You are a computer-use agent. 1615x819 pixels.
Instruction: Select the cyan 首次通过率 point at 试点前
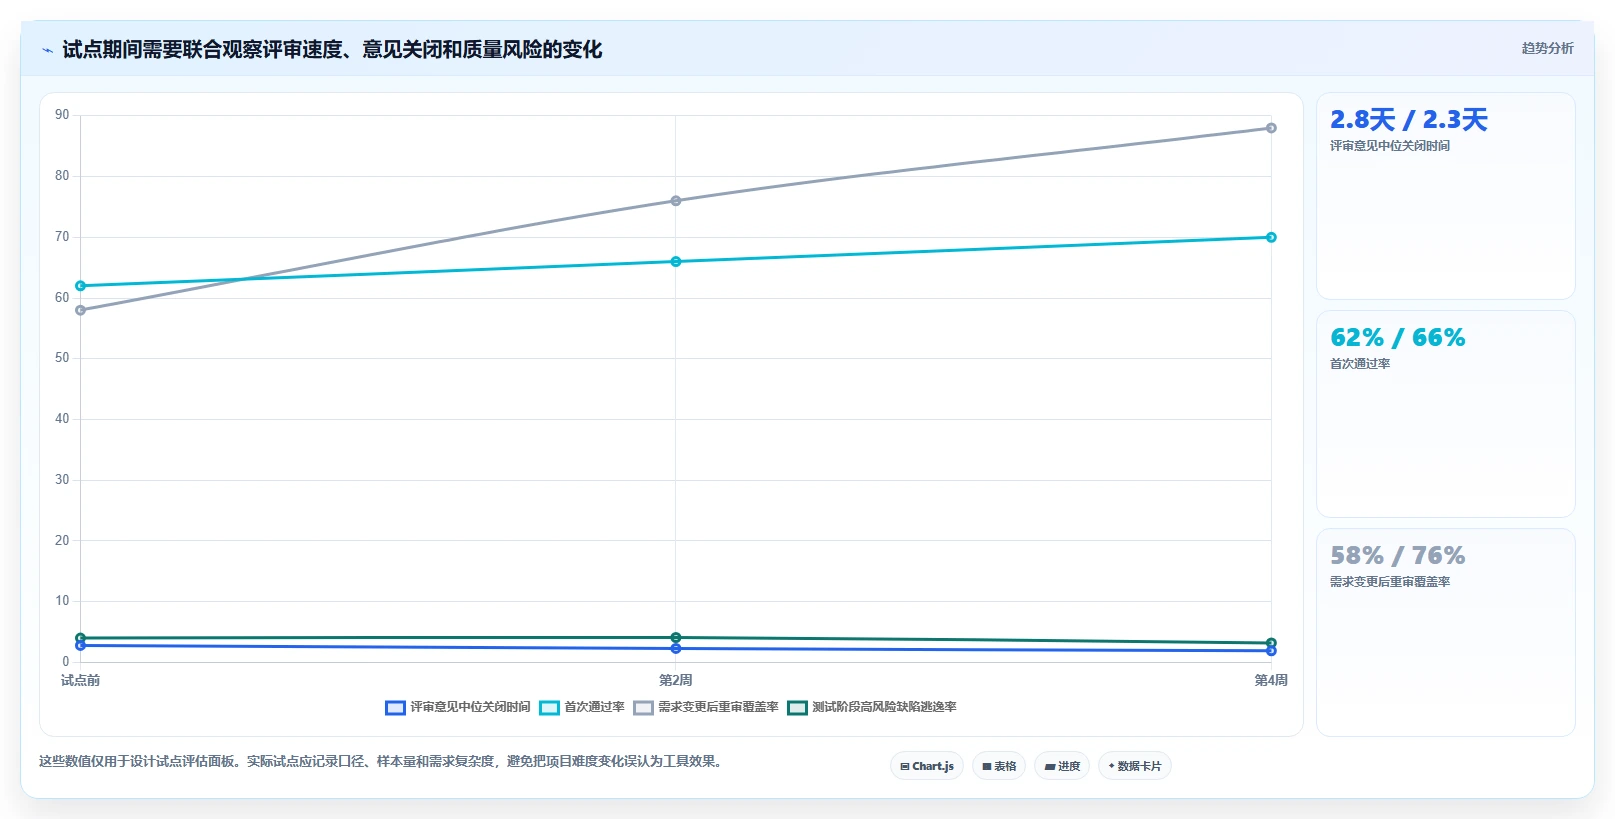pyautogui.click(x=81, y=286)
